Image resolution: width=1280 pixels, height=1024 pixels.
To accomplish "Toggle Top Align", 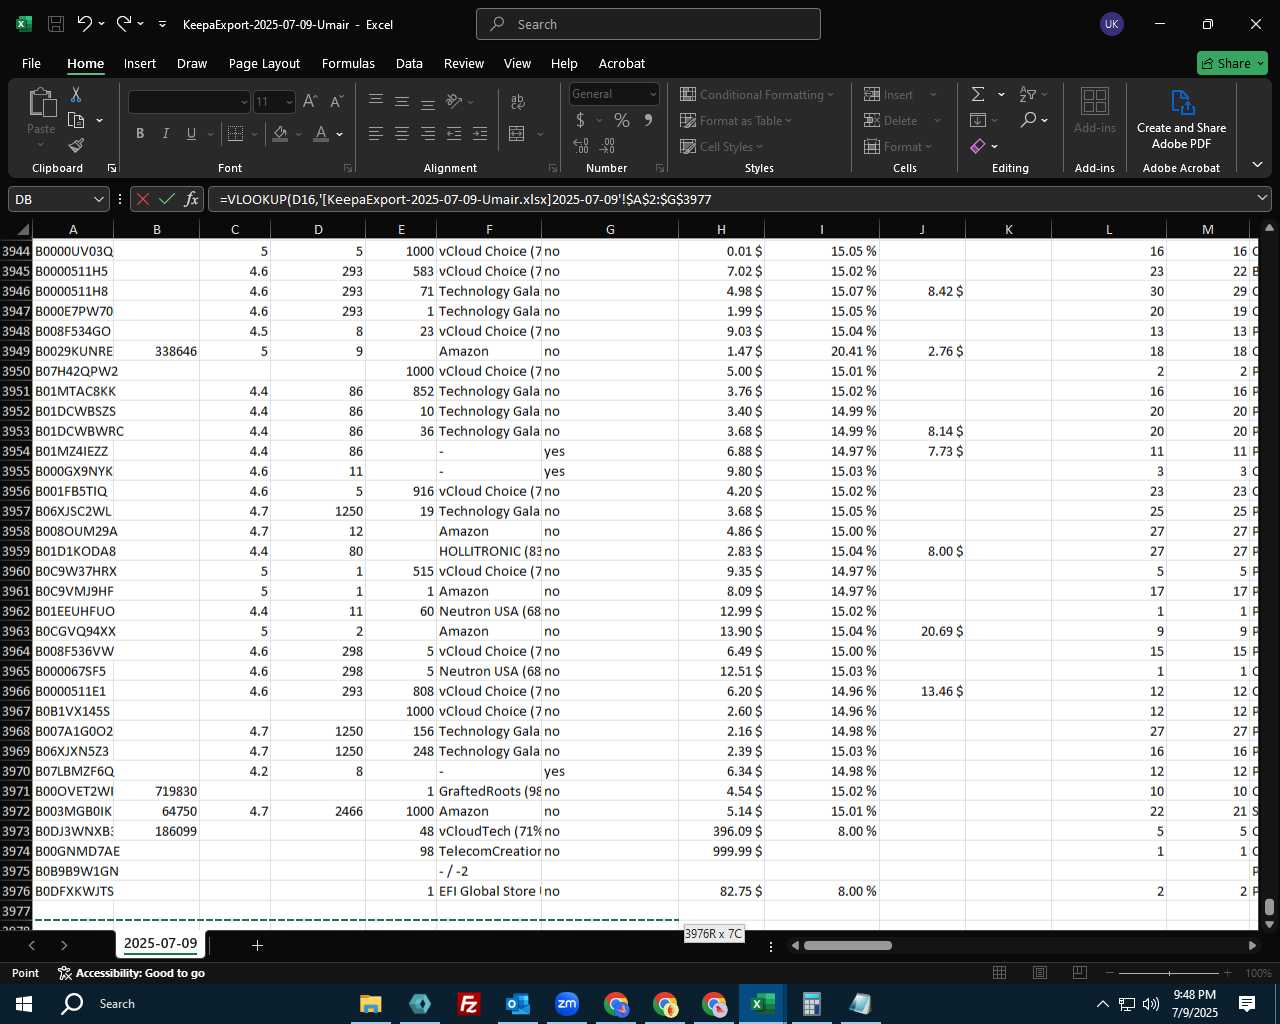I will tap(376, 101).
